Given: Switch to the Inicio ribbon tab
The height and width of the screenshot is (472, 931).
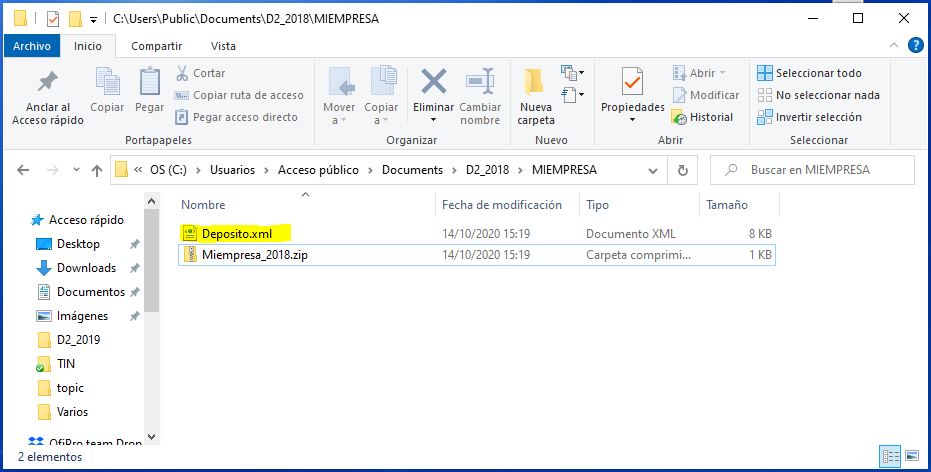Looking at the screenshot, I should pos(87,46).
